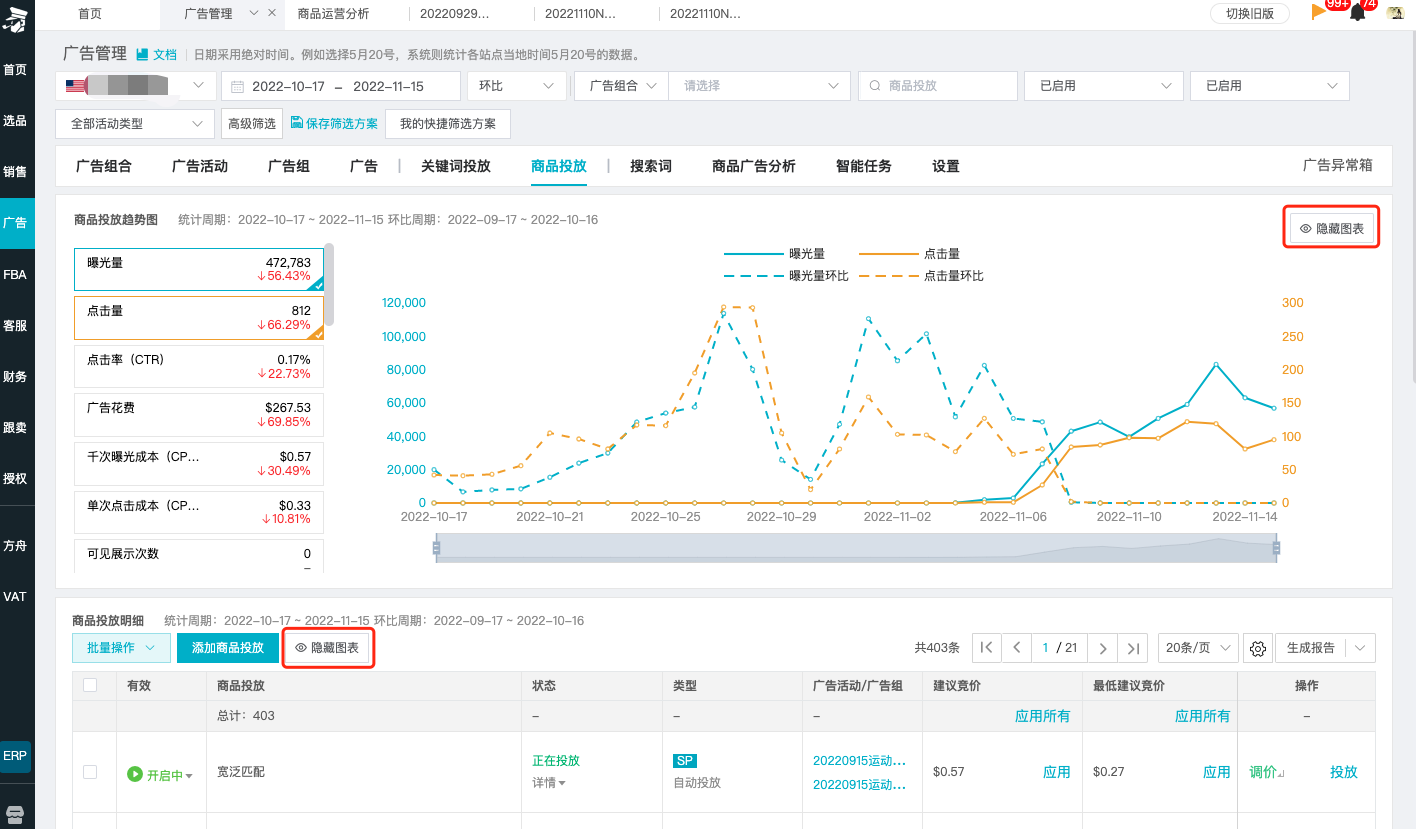The width and height of the screenshot is (1416, 829).
Task: Jump to the last results page
Action: click(1133, 648)
